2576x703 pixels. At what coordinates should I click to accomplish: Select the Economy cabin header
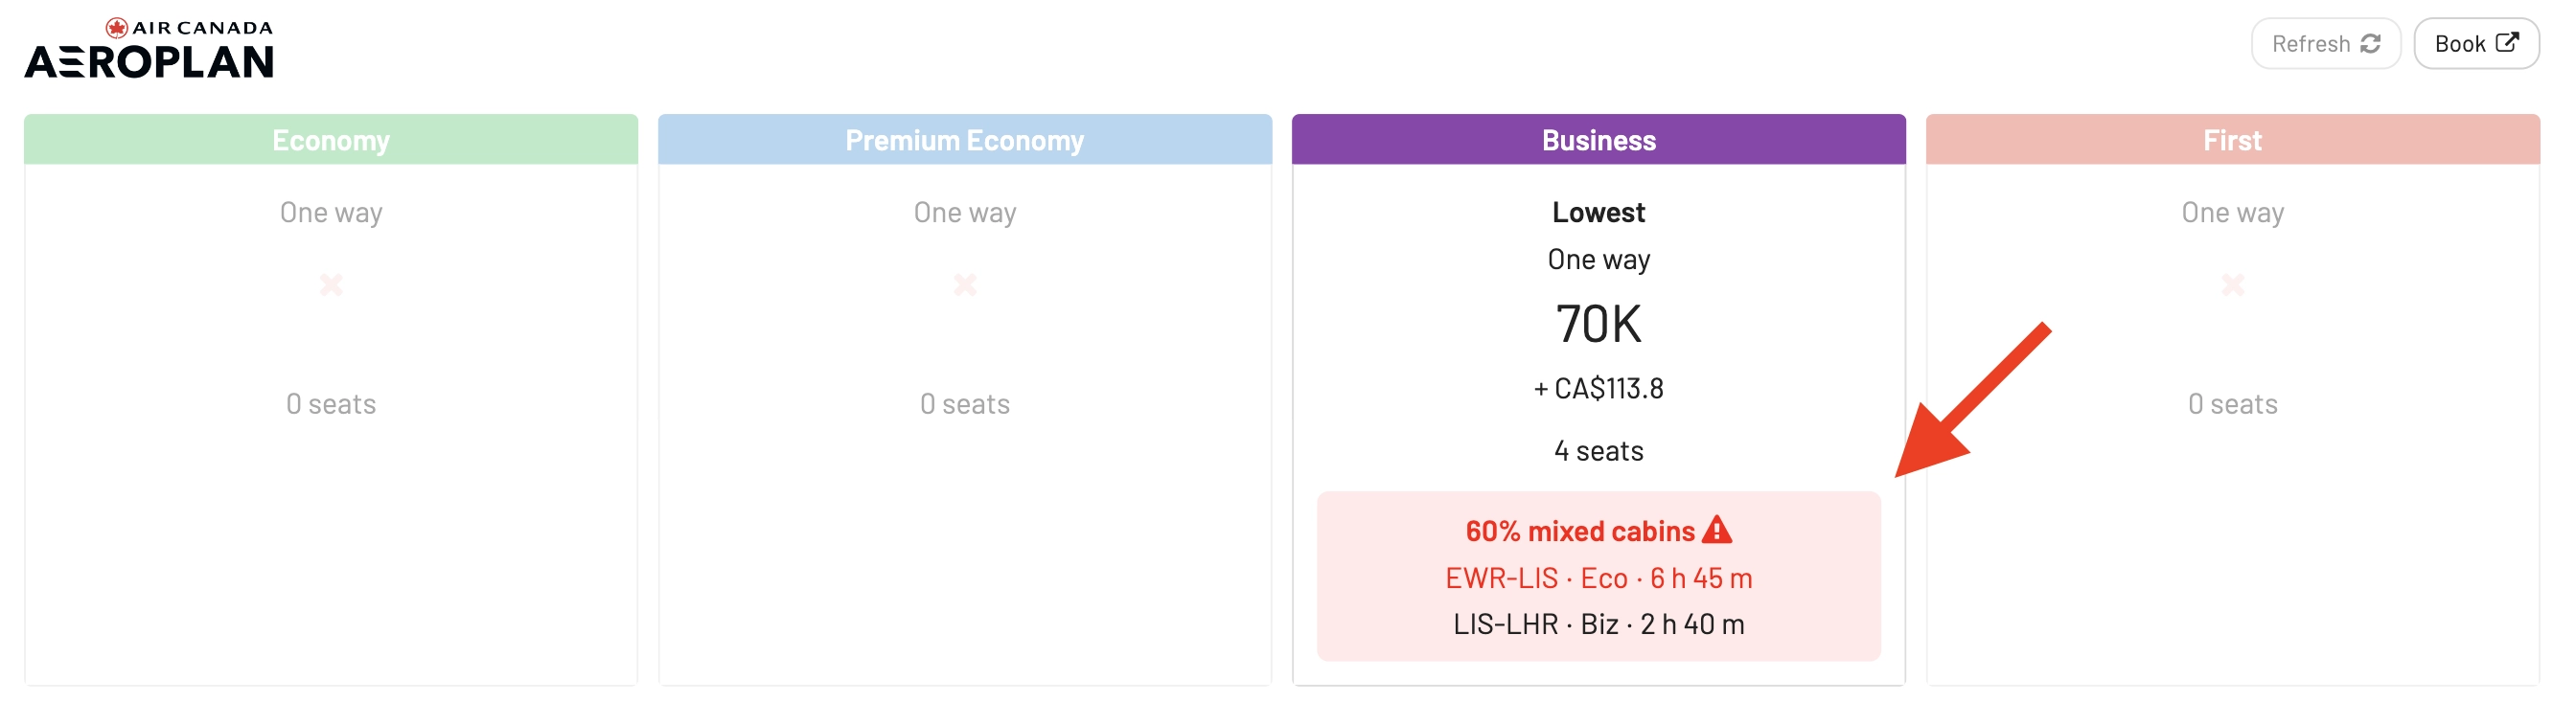(331, 140)
